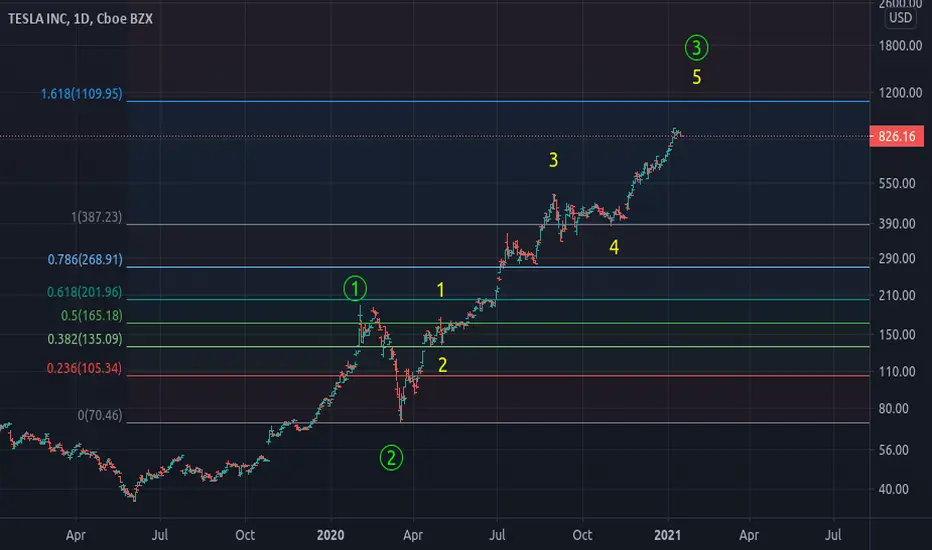Click the Jul label after the final Apr

[x=833, y=535]
